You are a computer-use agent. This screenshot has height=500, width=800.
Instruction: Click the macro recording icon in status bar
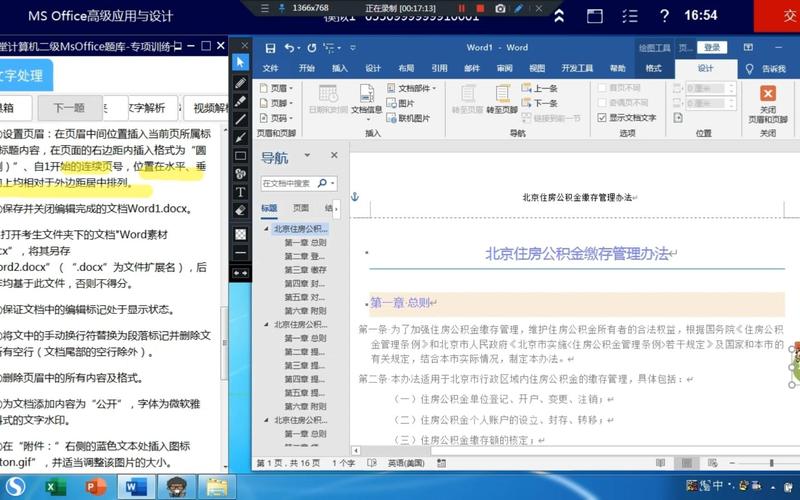[441, 463]
